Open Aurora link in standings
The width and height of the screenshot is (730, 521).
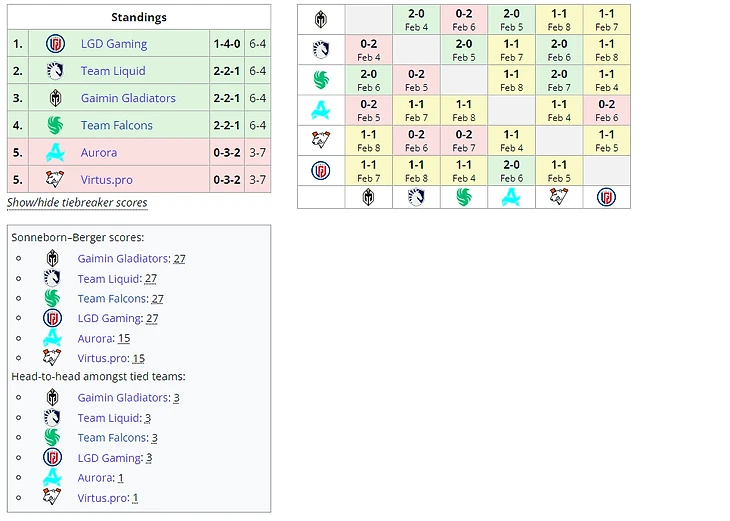click(x=99, y=153)
